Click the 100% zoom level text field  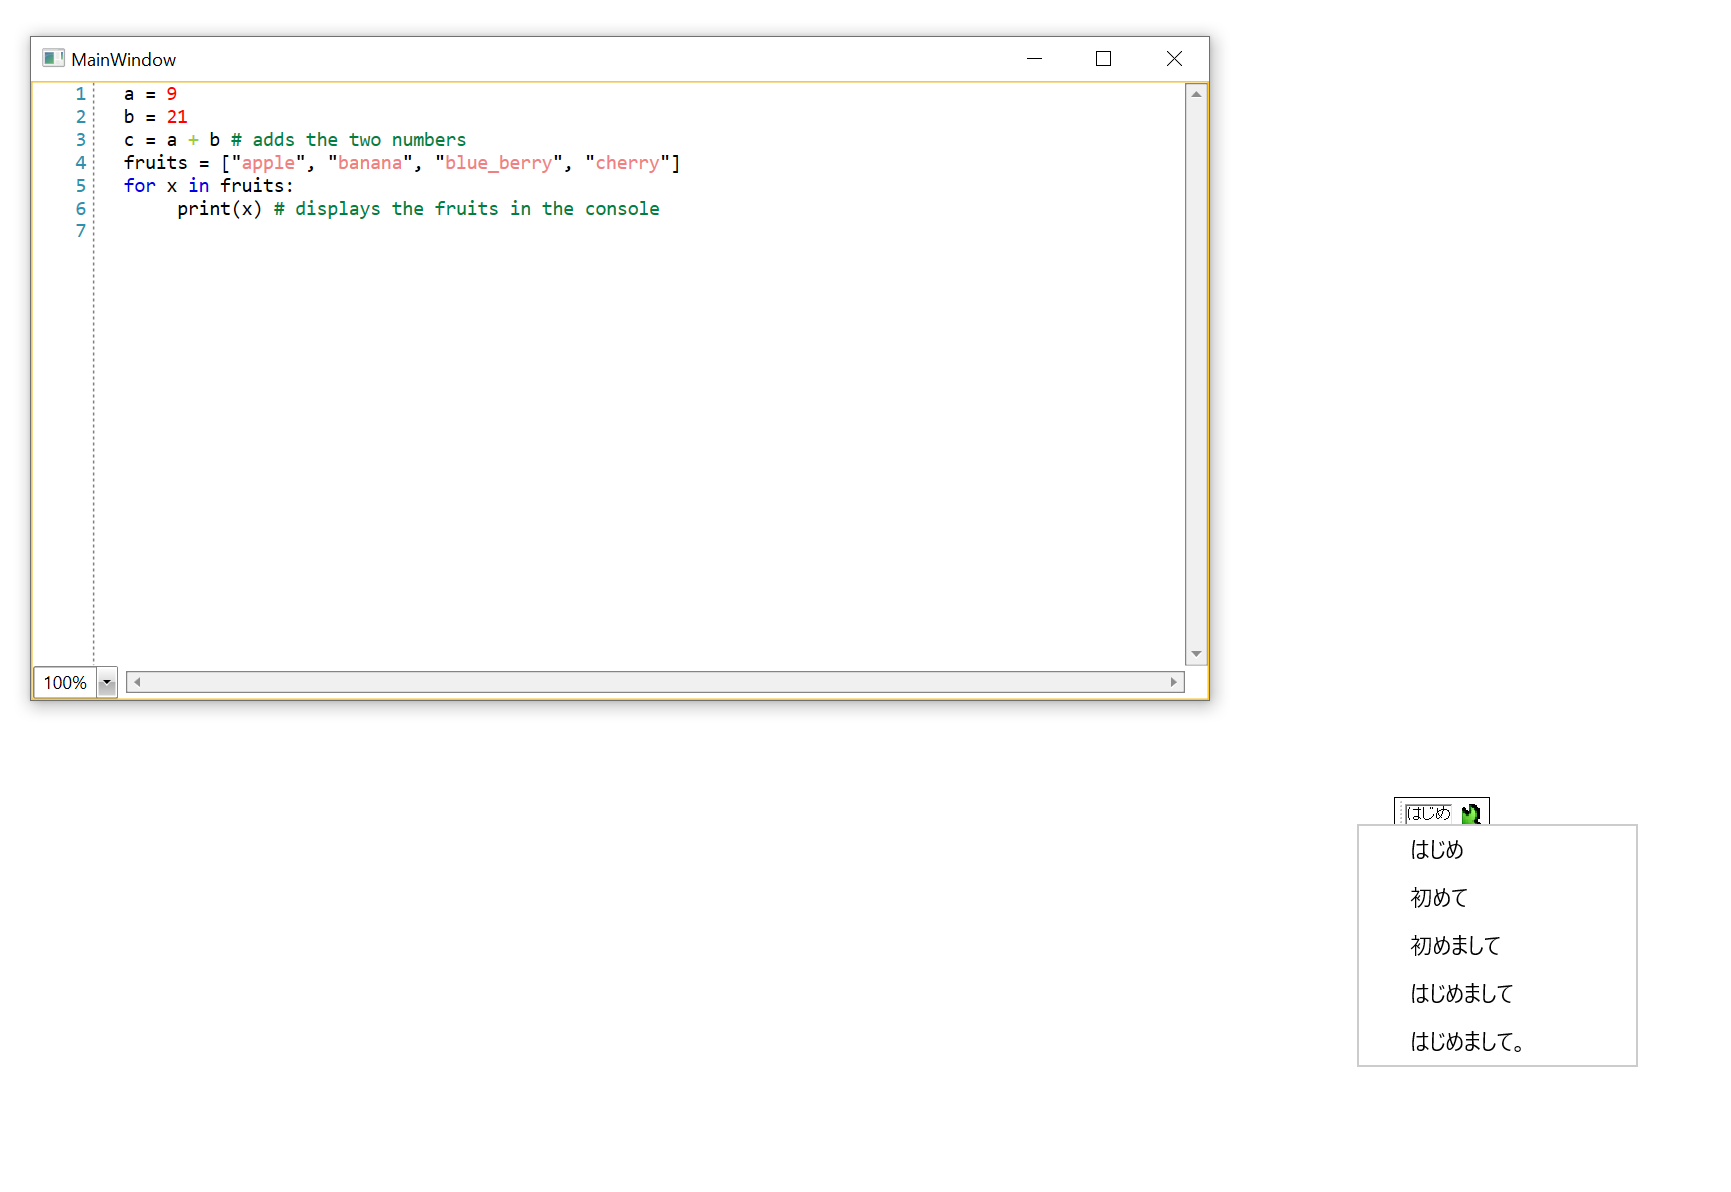coord(65,683)
